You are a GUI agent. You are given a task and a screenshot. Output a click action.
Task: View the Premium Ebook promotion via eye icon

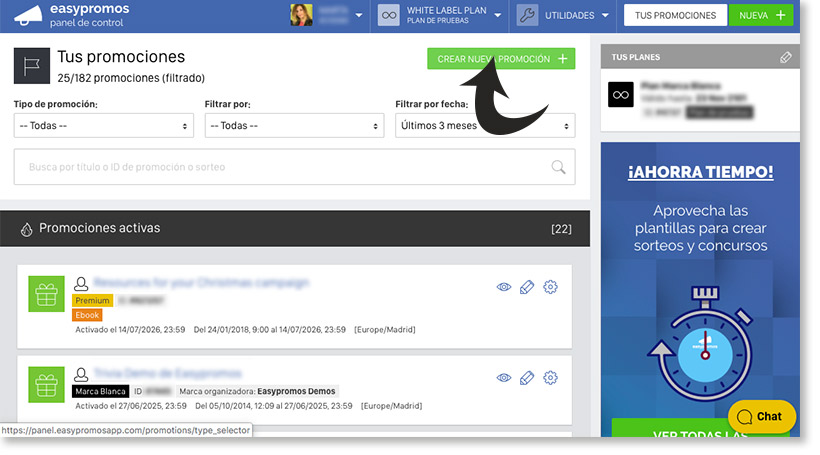coord(504,287)
